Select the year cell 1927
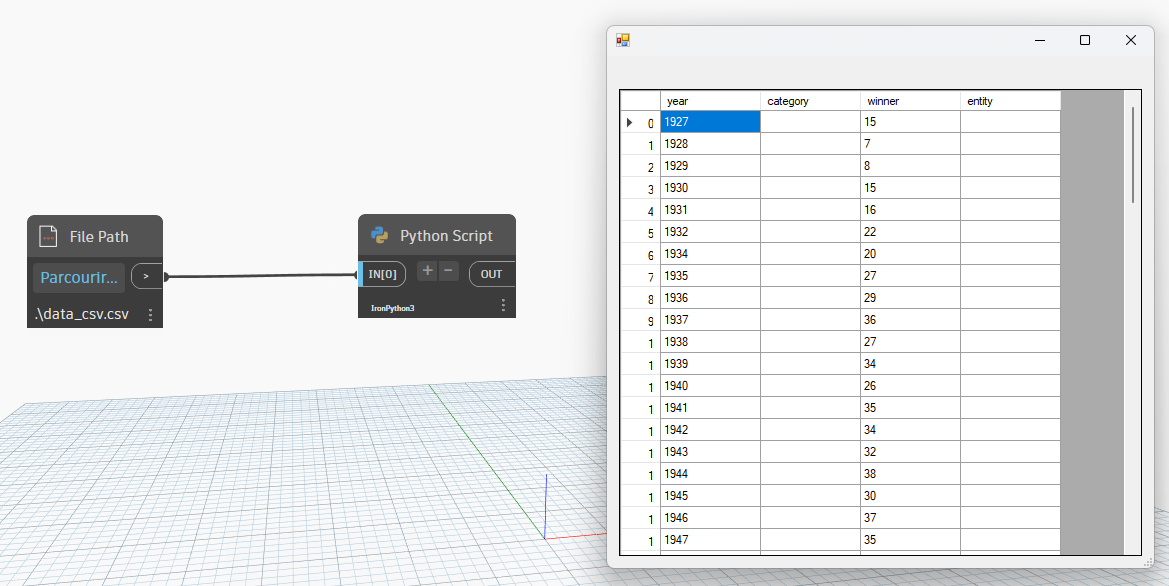This screenshot has height=586, width=1169. pyautogui.click(x=710, y=122)
